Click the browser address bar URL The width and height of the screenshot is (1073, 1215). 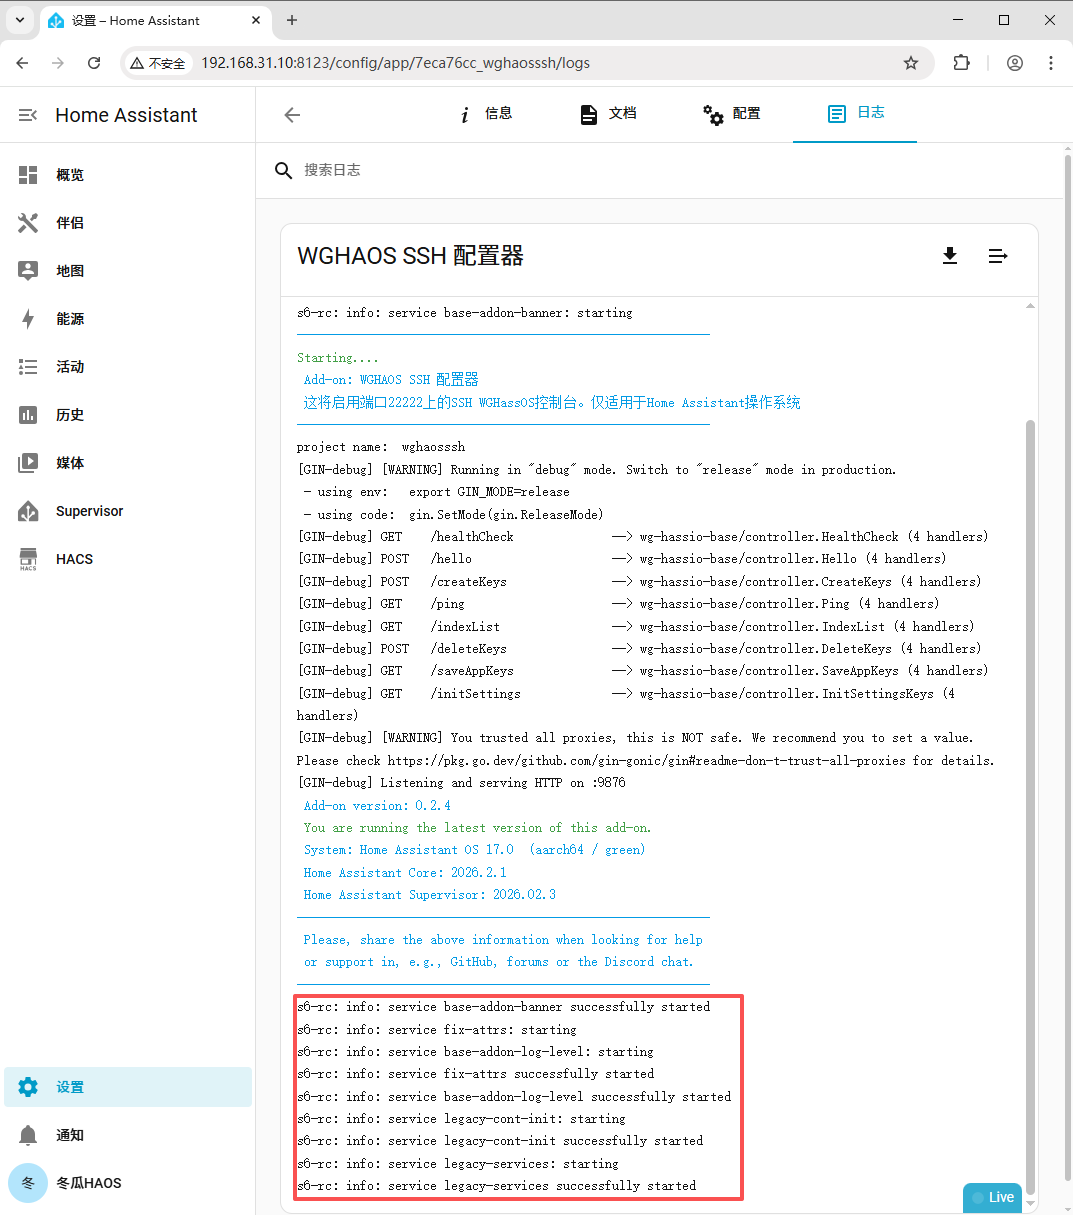pyautogui.click(x=395, y=63)
